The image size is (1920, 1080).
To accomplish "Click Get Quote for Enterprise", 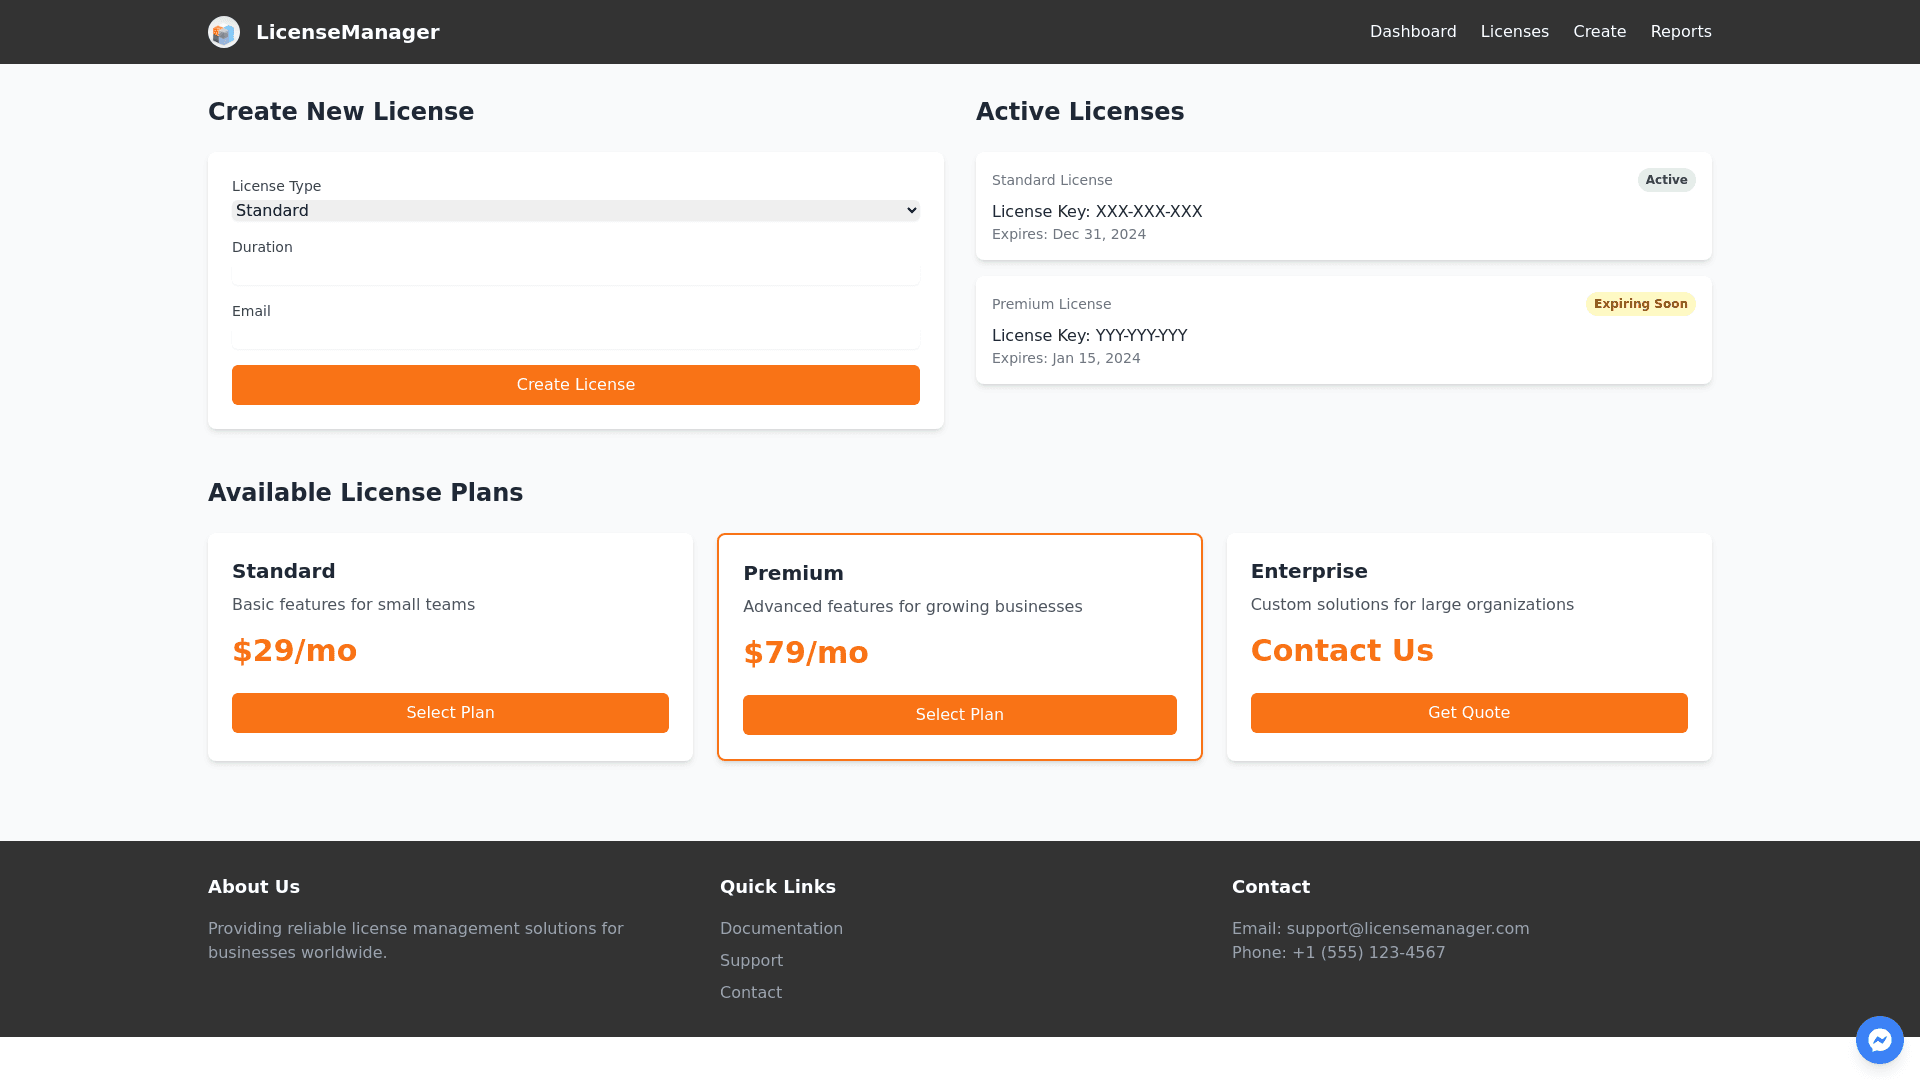I will [x=1468, y=713].
